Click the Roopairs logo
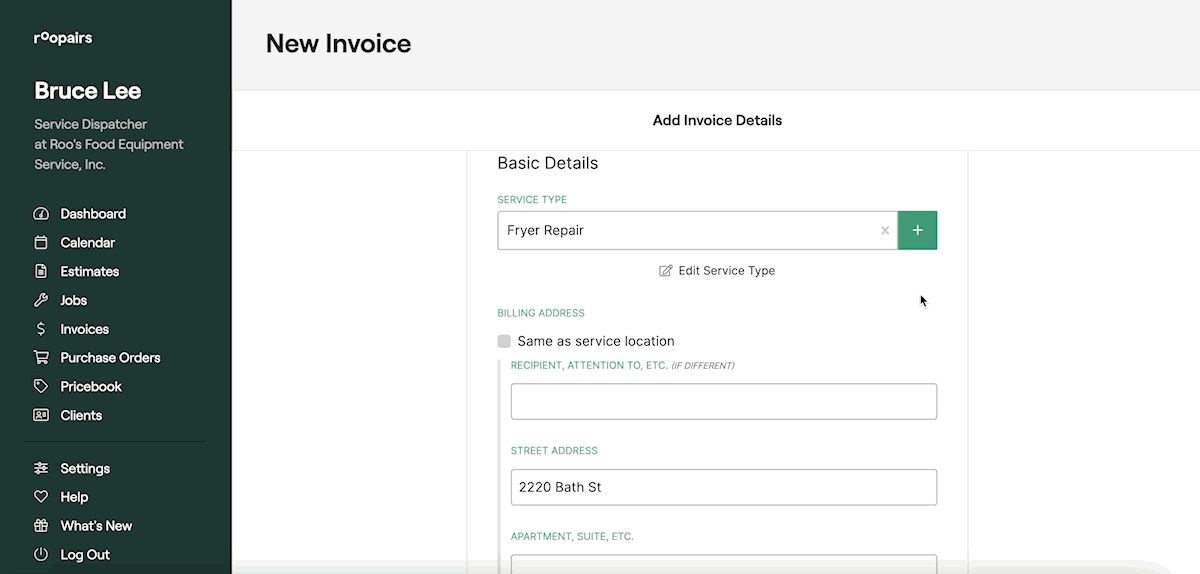This screenshot has height=574, width=1200. 63,39
